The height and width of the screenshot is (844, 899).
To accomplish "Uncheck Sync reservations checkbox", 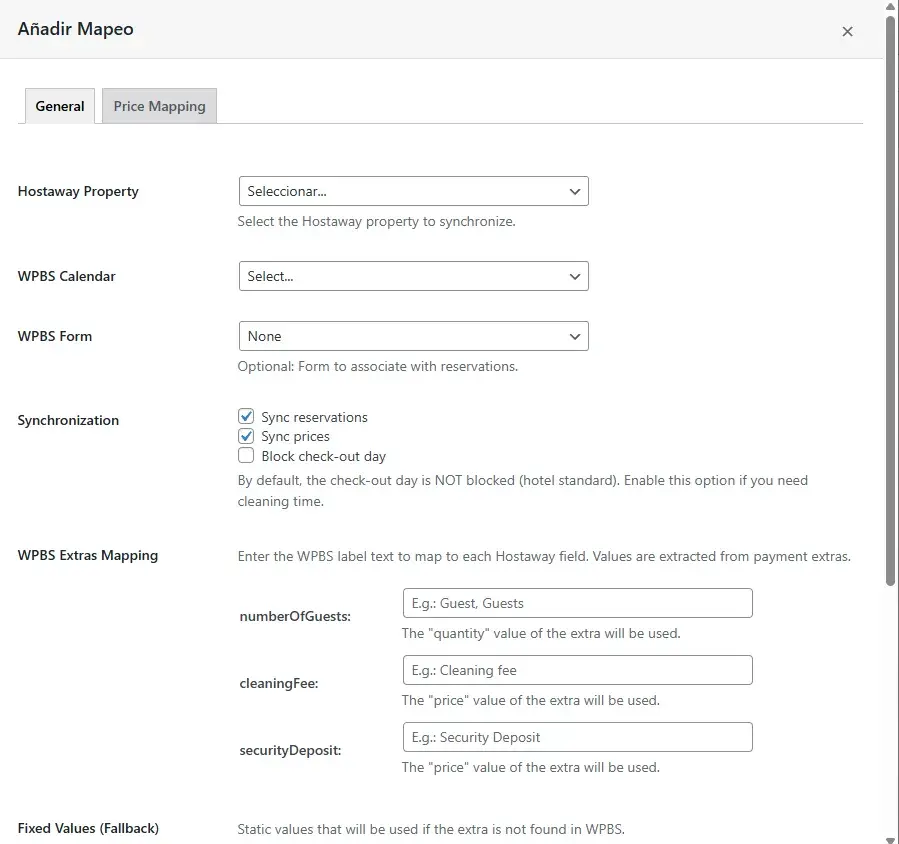I will pyautogui.click(x=246, y=416).
